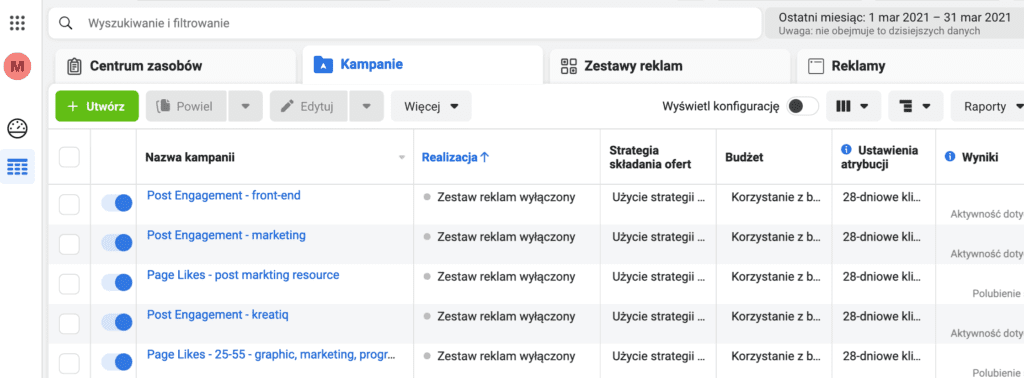The width and height of the screenshot is (1024, 378).
Task: Toggle Wyświetl konfigurację switch
Action: 802,106
